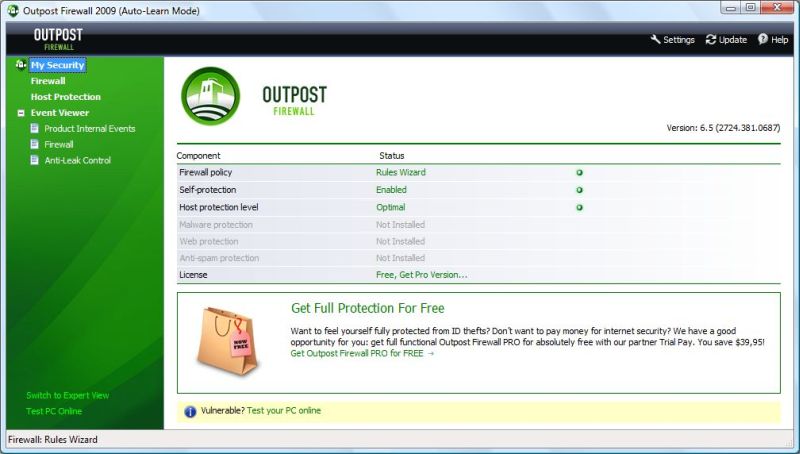Click the shopping bag promo image
The image size is (800, 454).
[229, 341]
